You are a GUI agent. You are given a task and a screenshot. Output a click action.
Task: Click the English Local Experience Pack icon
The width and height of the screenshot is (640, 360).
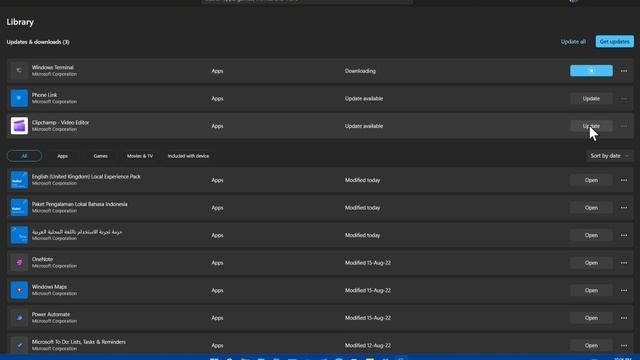point(19,180)
